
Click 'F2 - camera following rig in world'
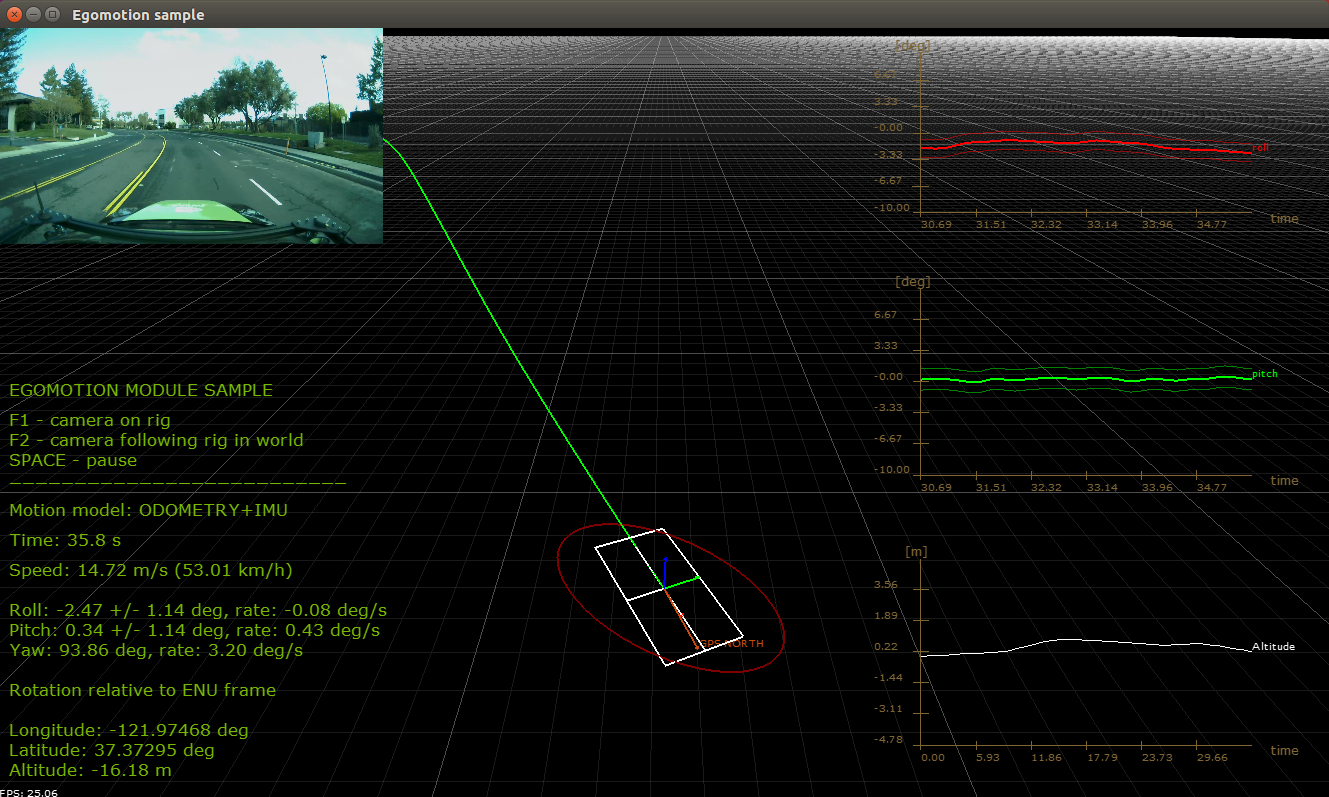(x=156, y=440)
